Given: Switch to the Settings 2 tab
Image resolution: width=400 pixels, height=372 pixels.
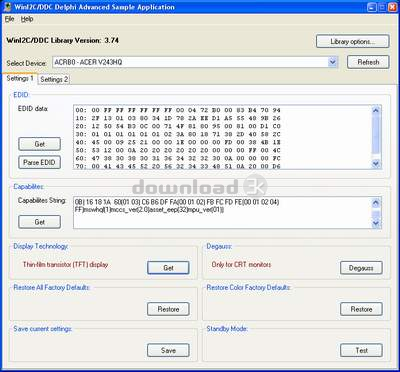Looking at the screenshot, I should click(54, 79).
